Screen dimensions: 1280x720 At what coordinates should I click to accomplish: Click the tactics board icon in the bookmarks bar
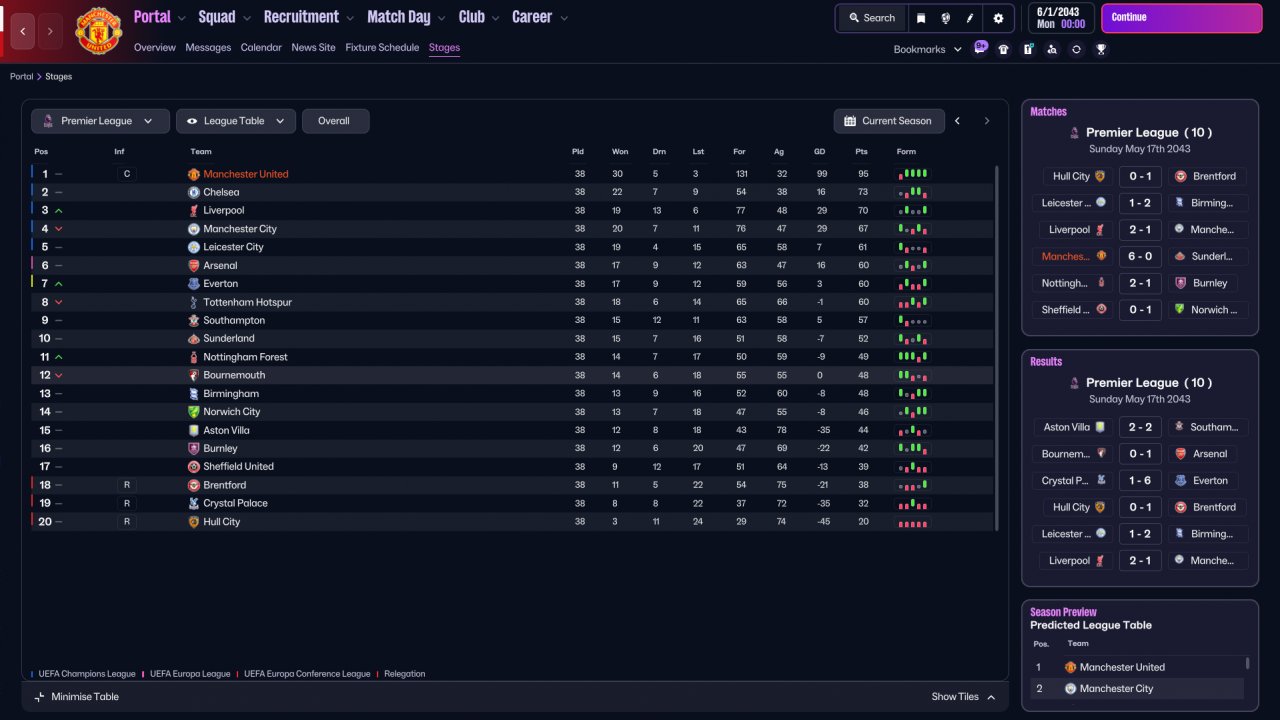pos(1028,49)
